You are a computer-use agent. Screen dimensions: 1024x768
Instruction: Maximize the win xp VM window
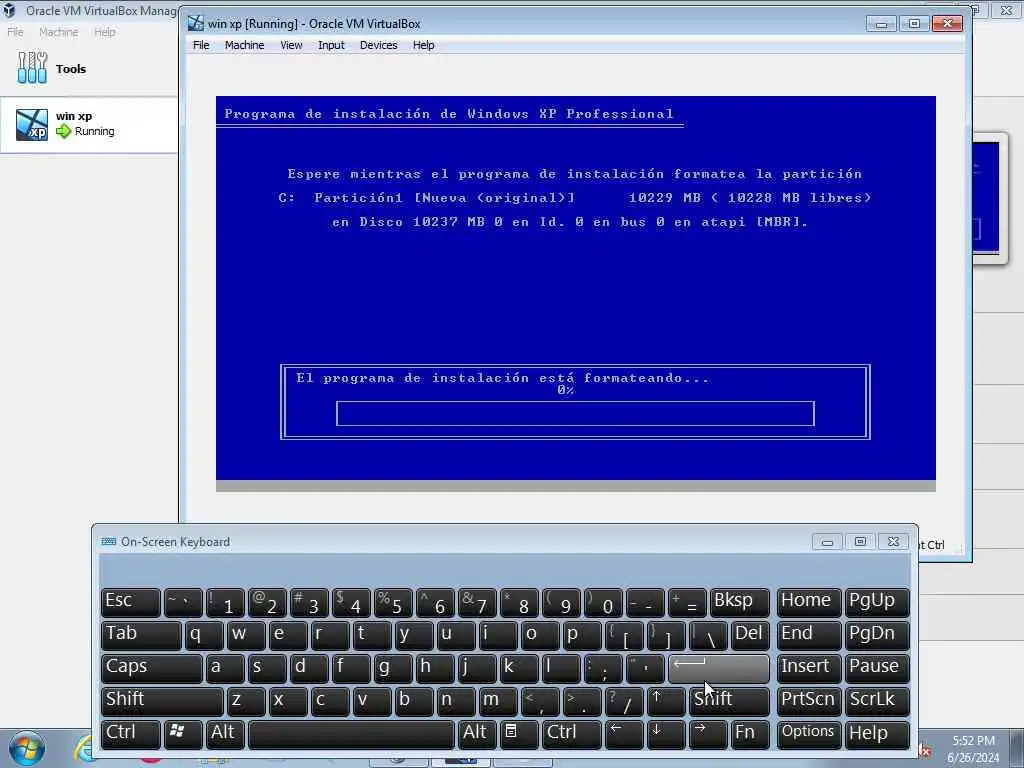(914, 24)
